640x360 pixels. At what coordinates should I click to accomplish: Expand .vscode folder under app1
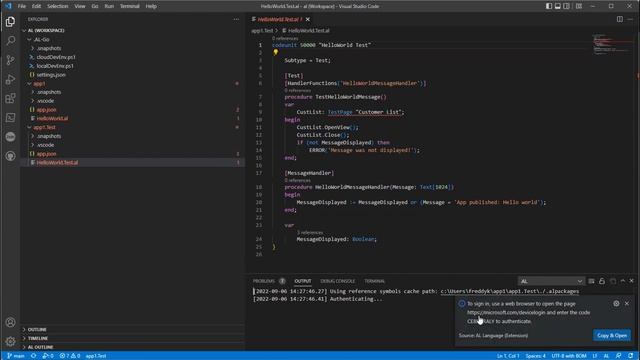pos(133,101)
